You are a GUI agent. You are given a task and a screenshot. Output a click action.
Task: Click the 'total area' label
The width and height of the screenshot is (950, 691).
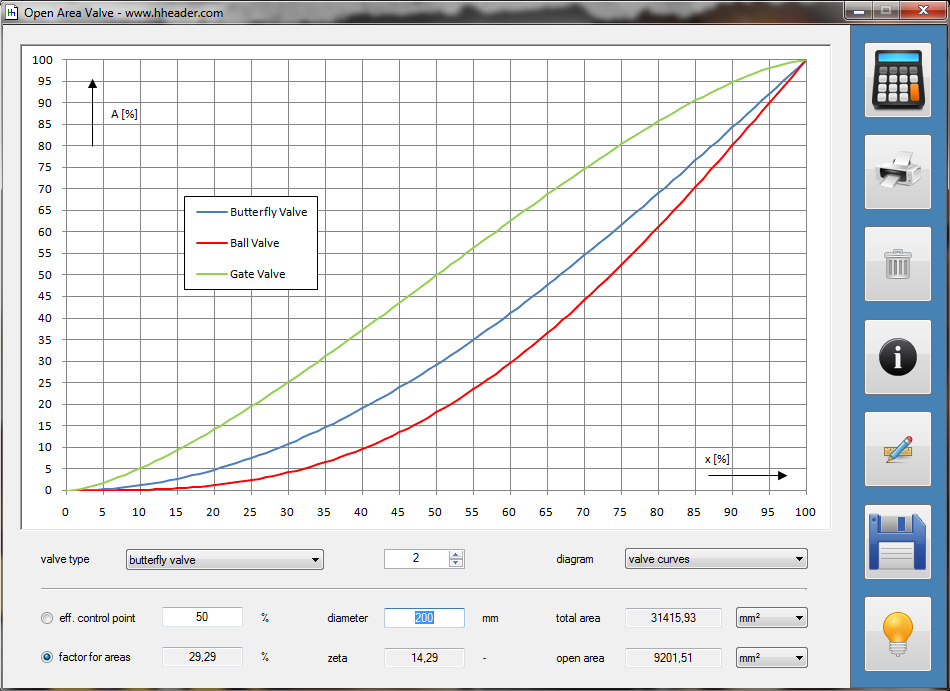(578, 618)
